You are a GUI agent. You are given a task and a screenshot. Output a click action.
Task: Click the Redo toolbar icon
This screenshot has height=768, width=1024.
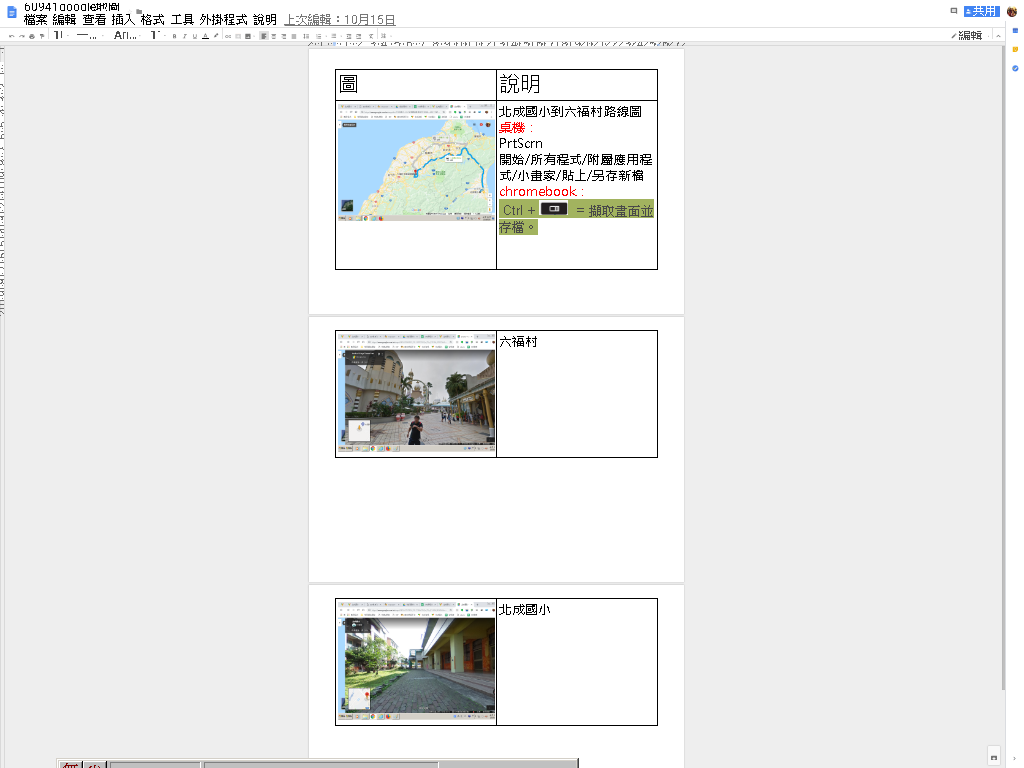[22, 36]
